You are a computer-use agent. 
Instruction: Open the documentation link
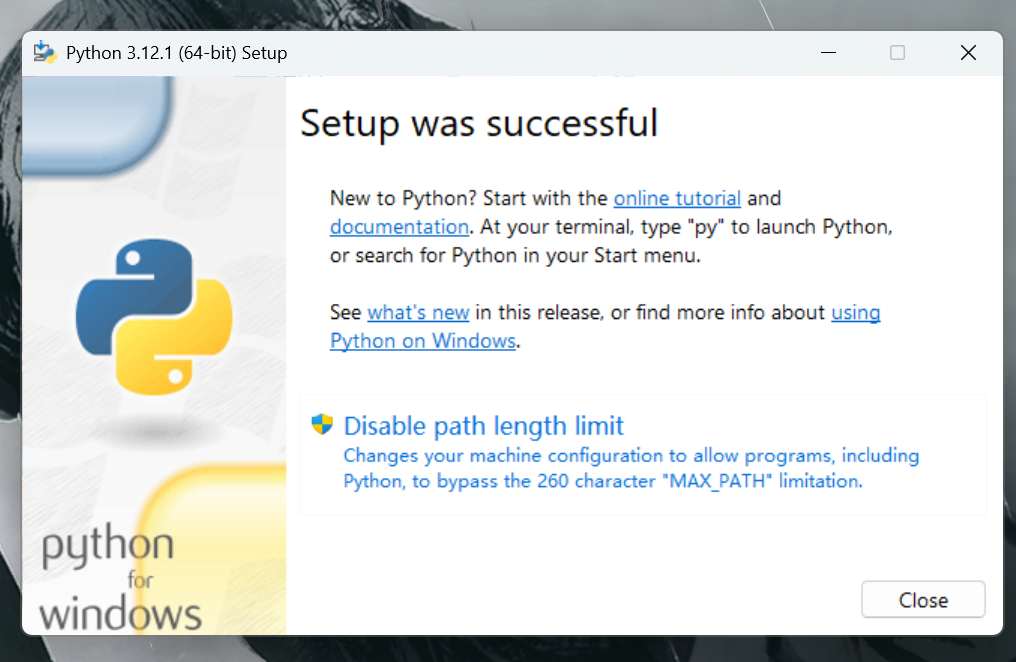pos(399,227)
